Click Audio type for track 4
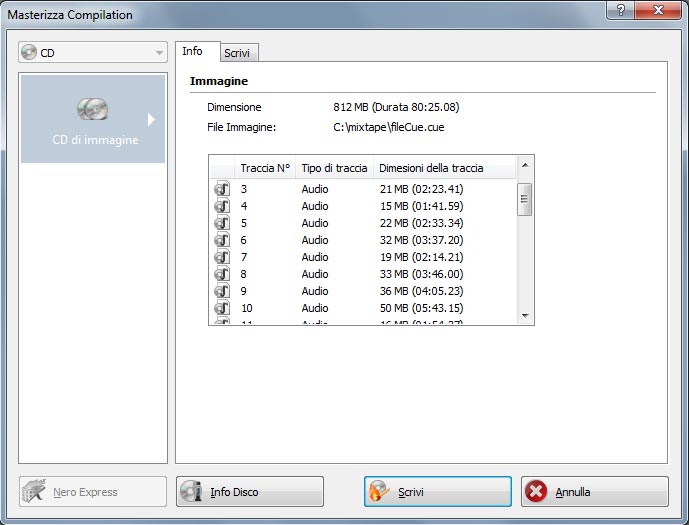 click(x=315, y=206)
